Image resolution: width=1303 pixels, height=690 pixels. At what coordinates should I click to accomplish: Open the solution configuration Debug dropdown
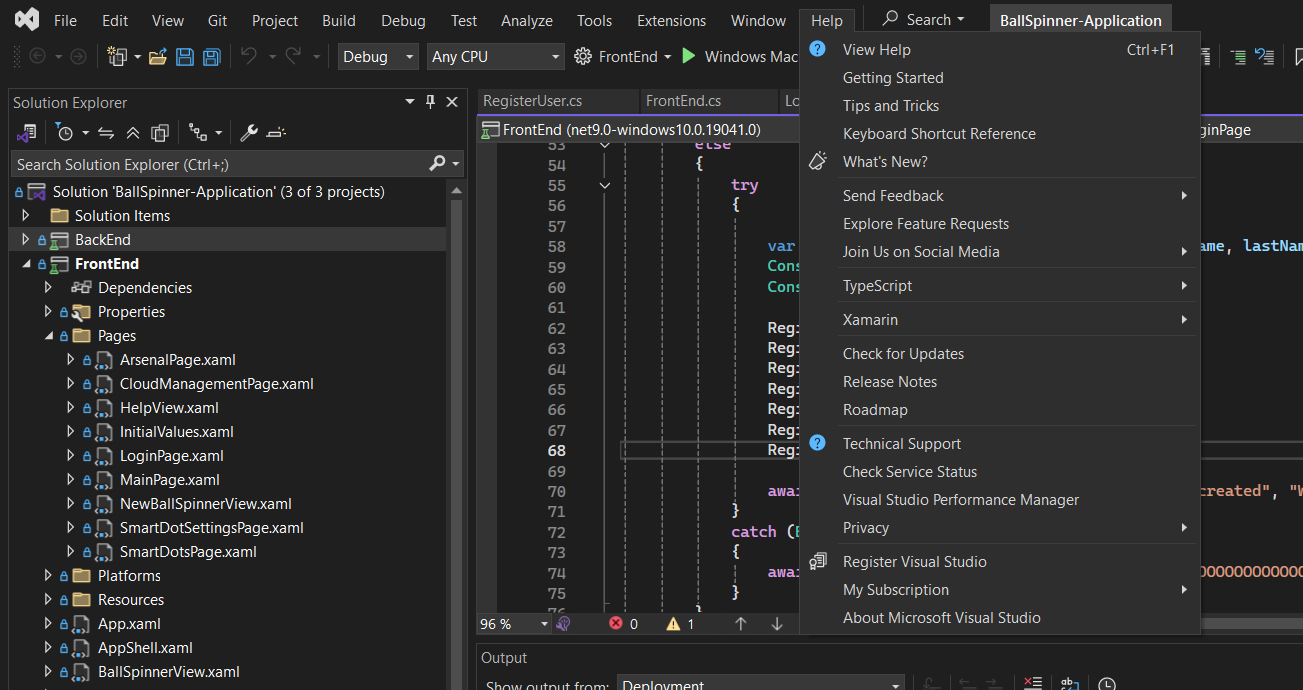[x=377, y=56]
